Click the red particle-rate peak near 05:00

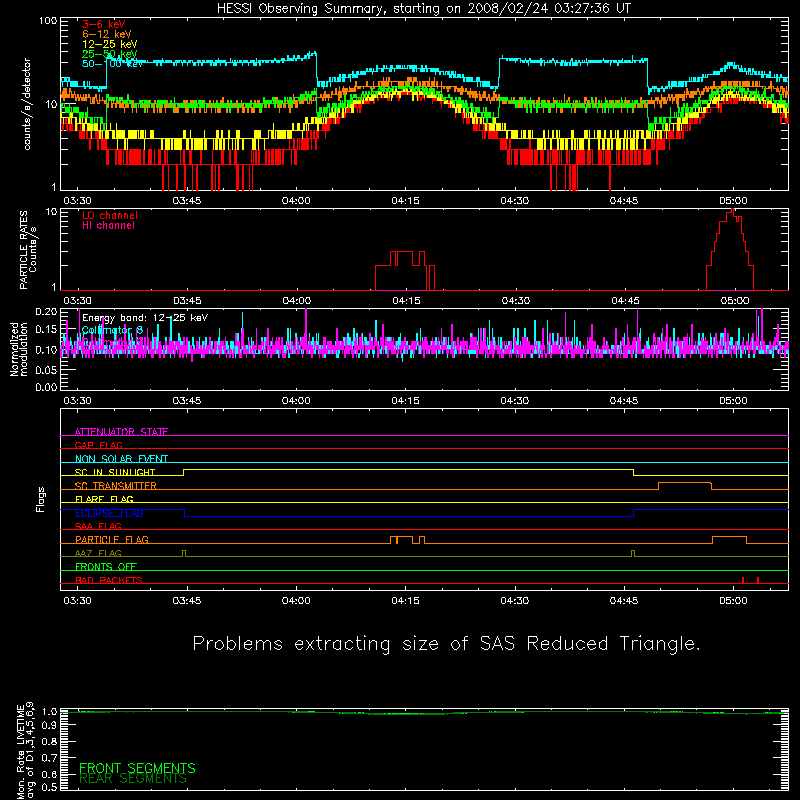click(731, 250)
